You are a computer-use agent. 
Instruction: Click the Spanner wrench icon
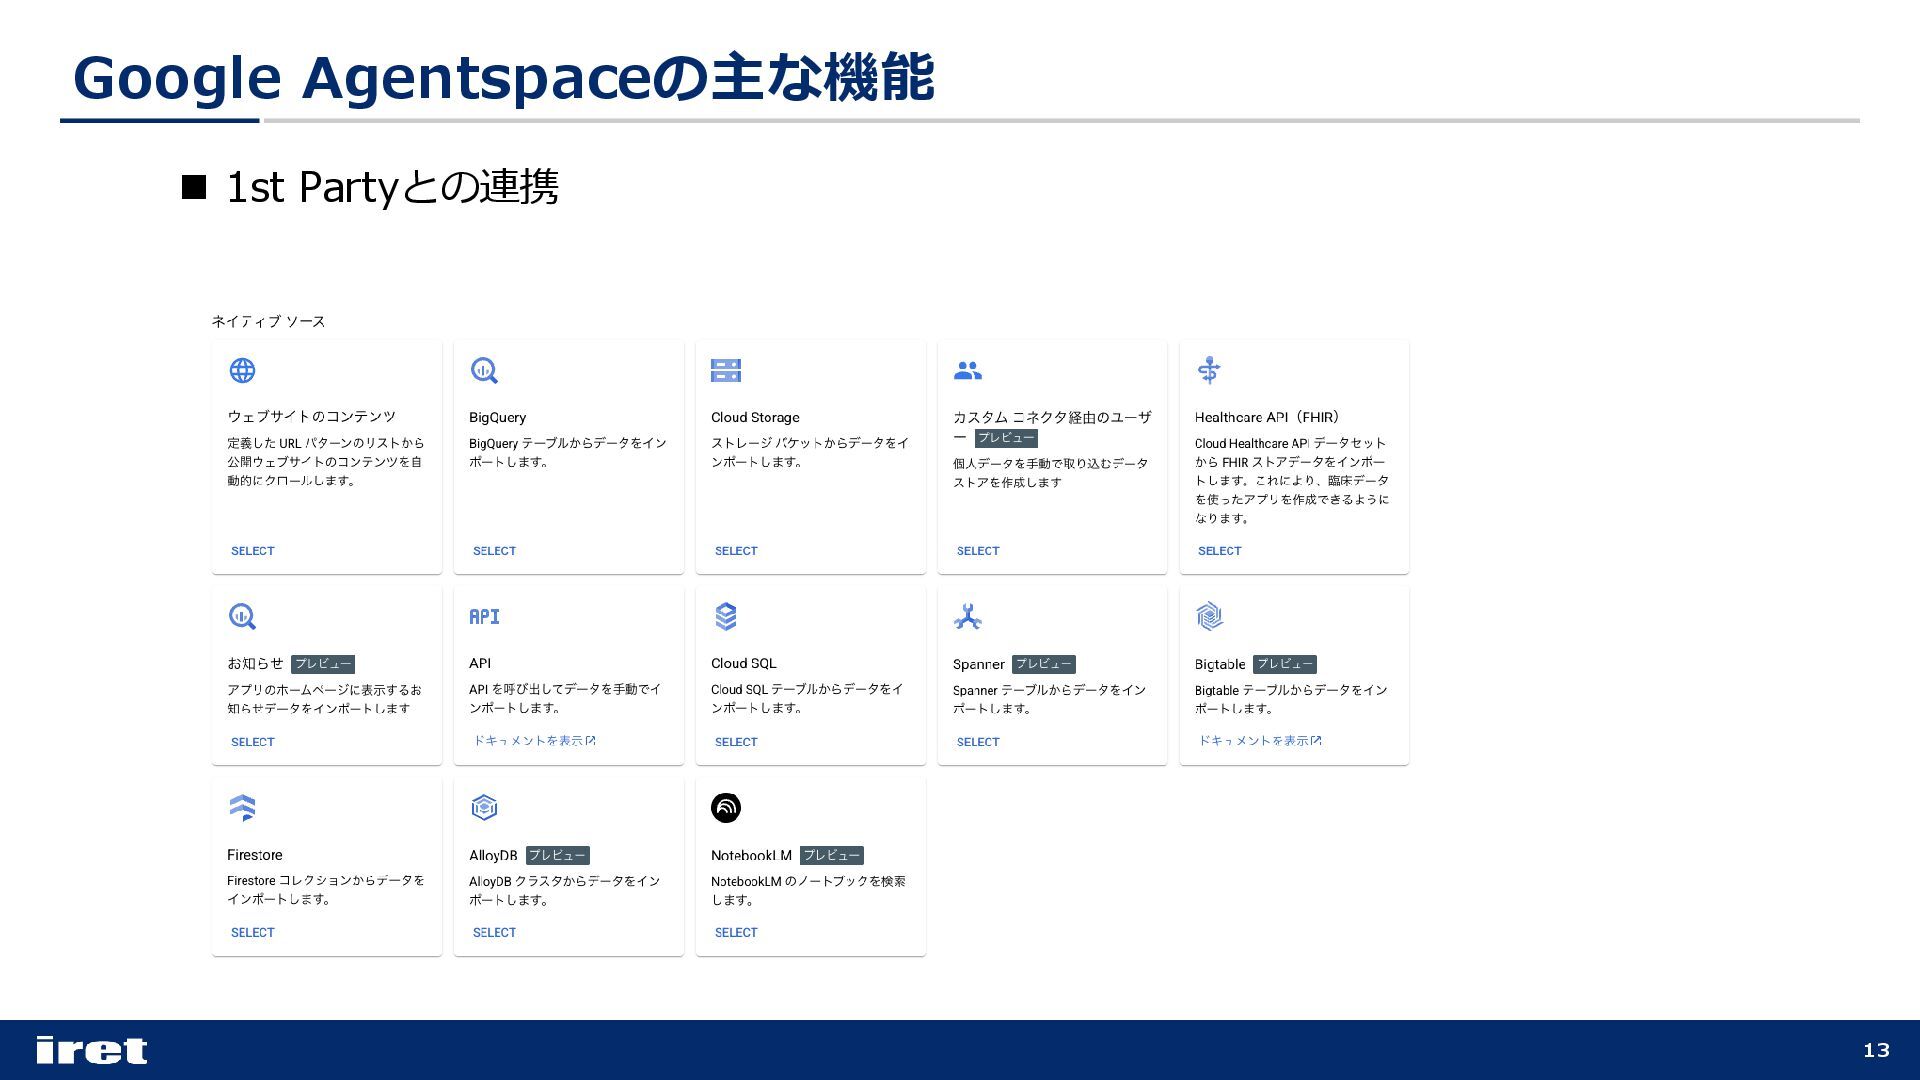(x=967, y=616)
